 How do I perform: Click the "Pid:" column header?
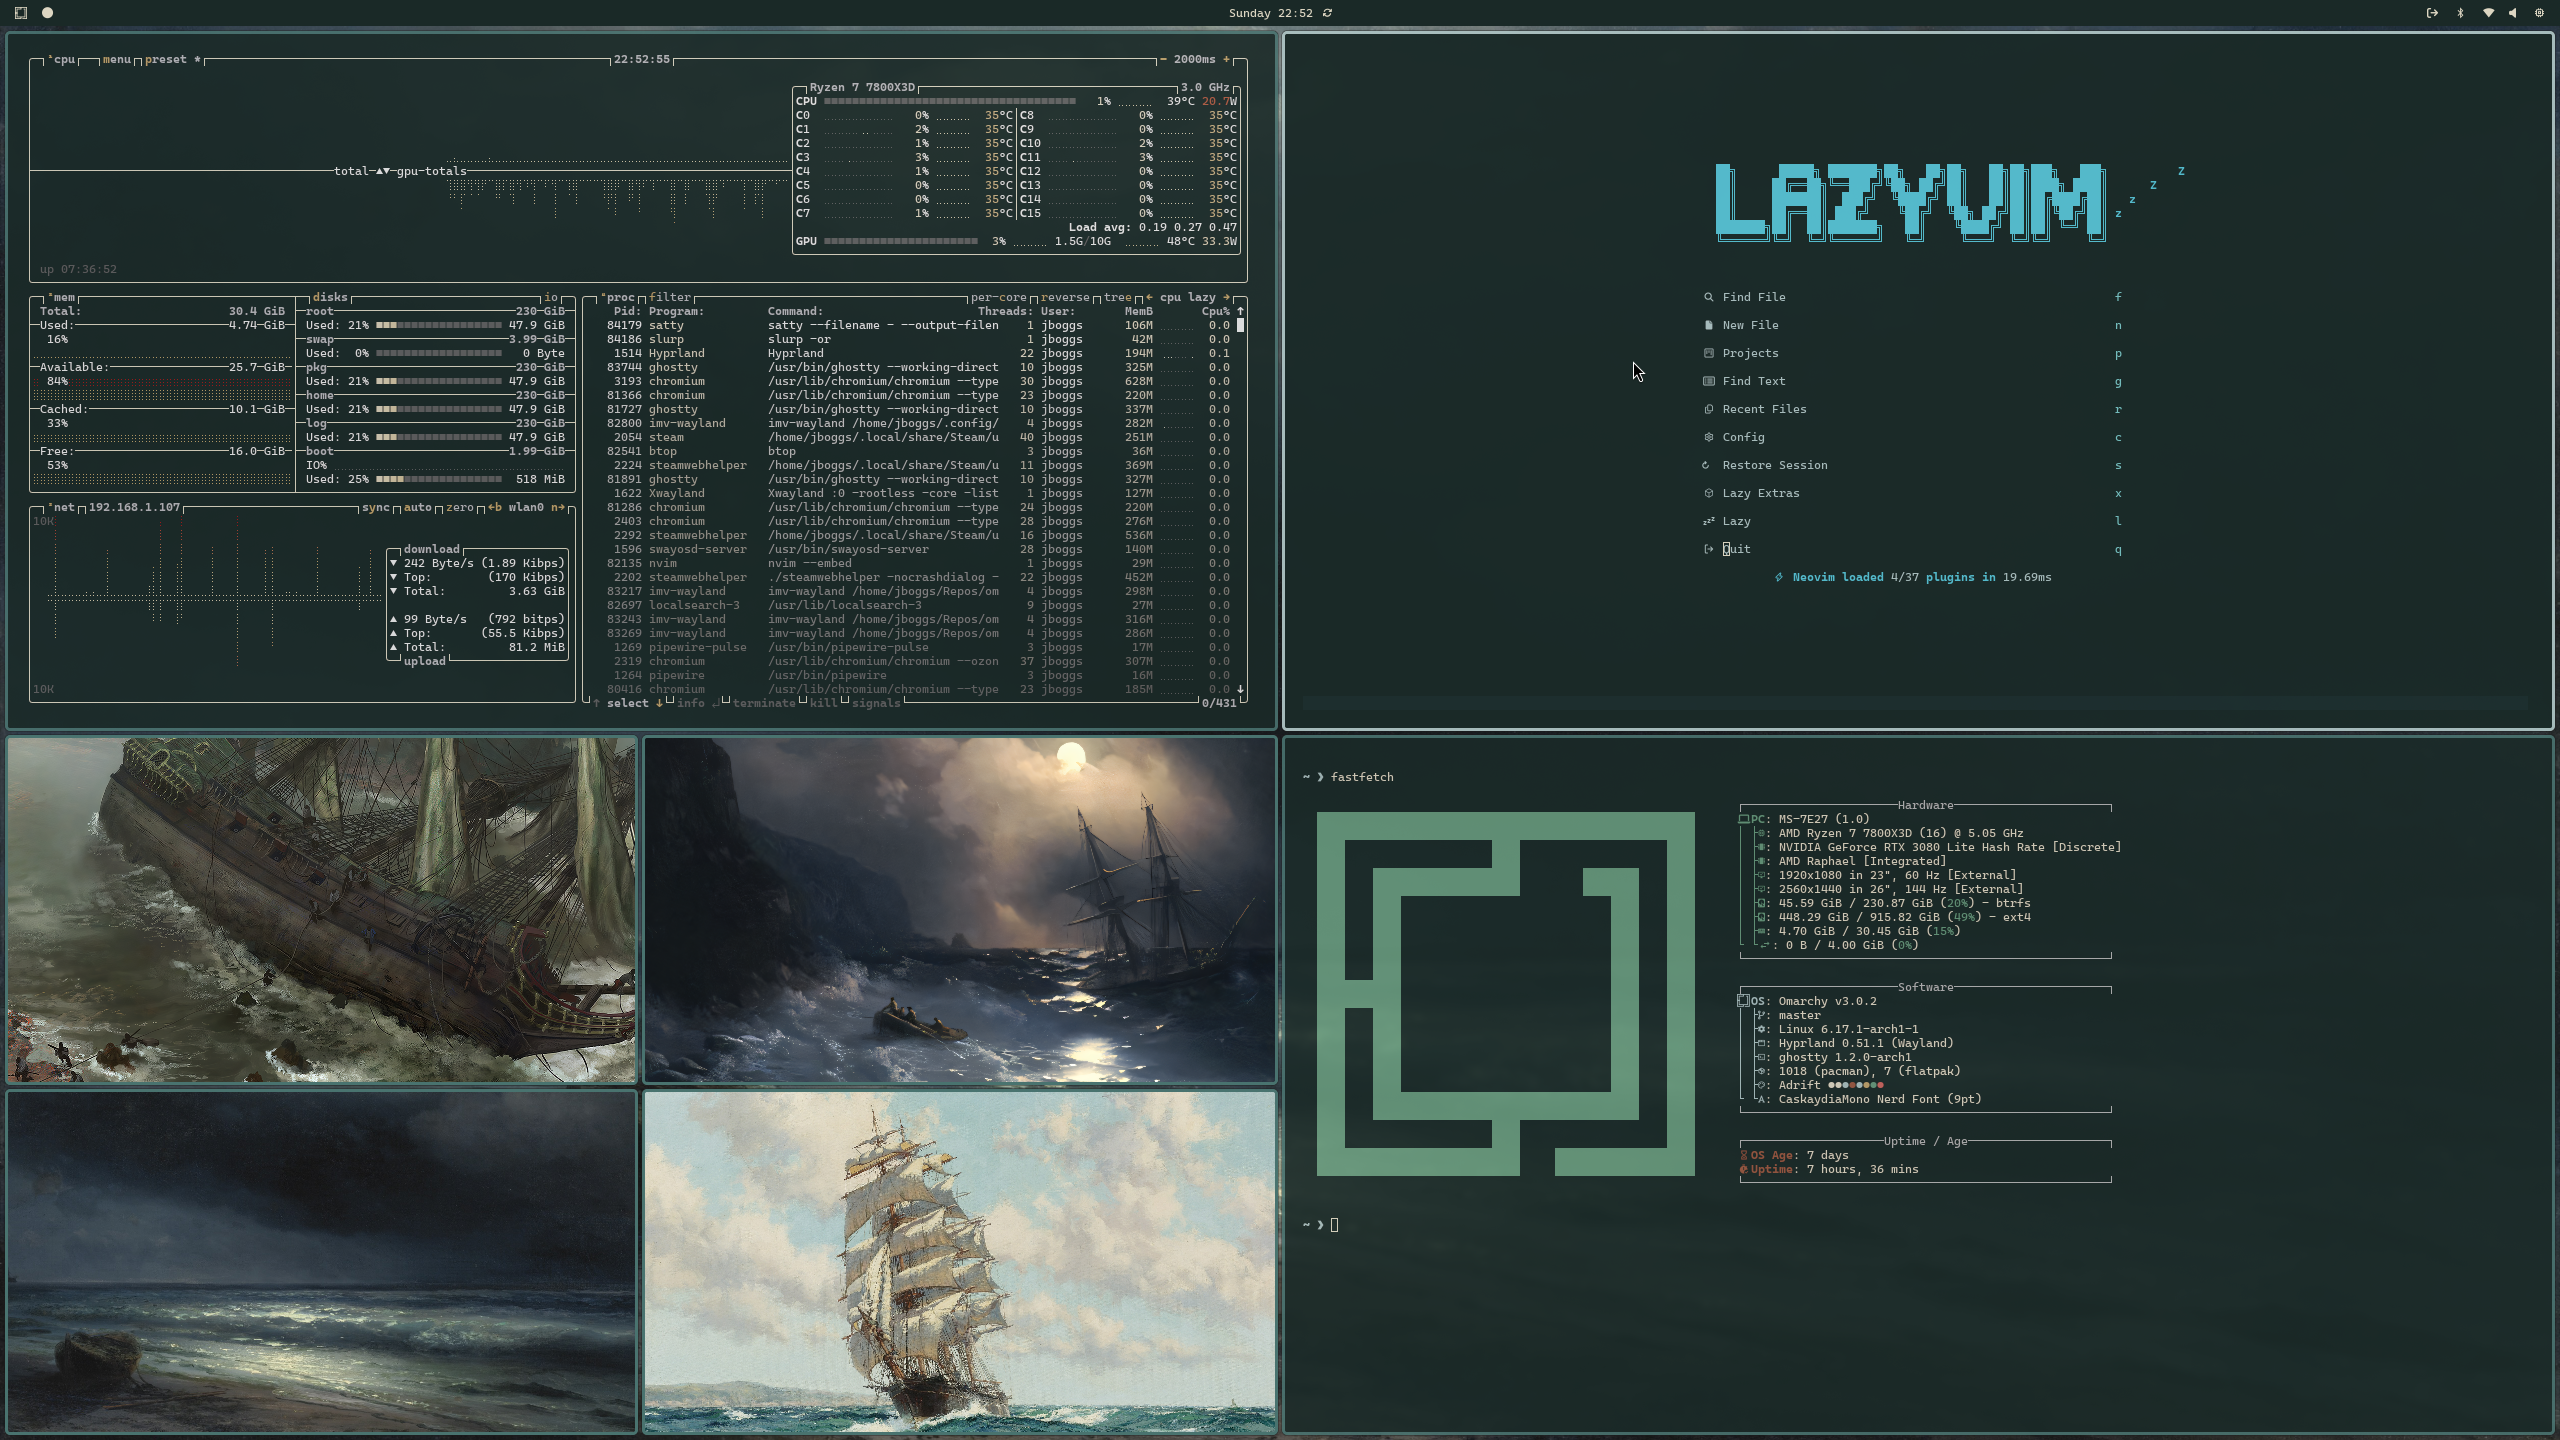[627, 311]
